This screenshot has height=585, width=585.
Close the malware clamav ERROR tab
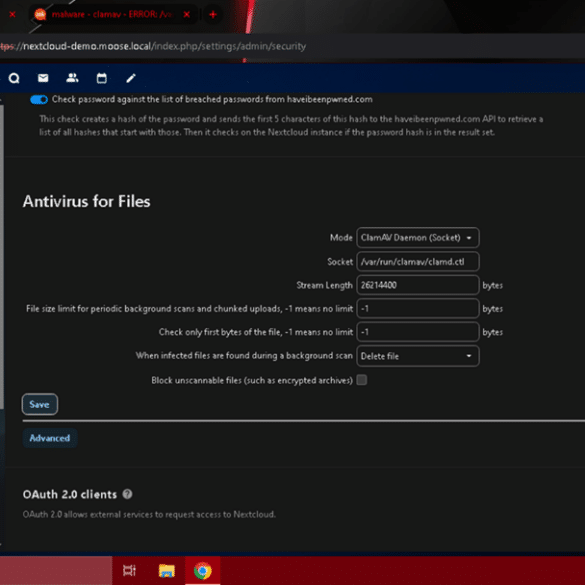pyautogui.click(x=187, y=15)
